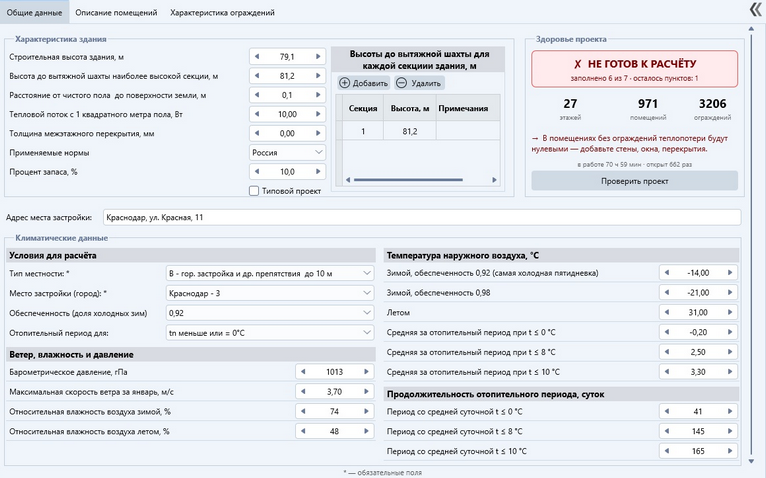Switch to Описание помещений tab

coord(116,13)
